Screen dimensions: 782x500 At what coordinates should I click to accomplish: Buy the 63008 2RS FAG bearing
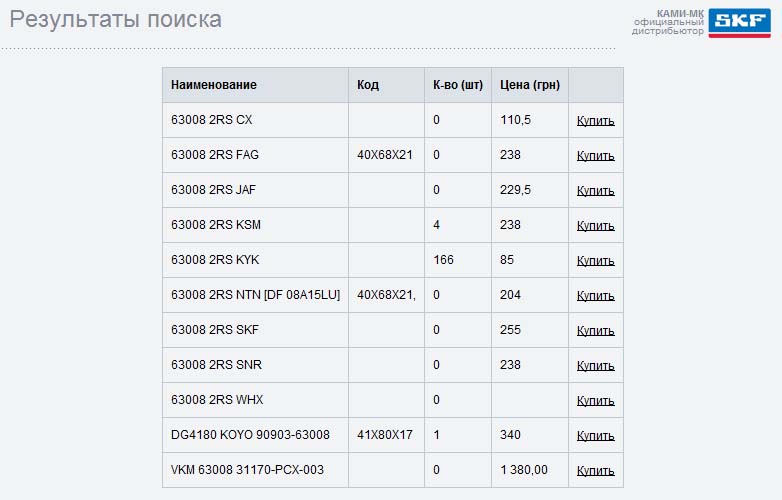tap(595, 156)
